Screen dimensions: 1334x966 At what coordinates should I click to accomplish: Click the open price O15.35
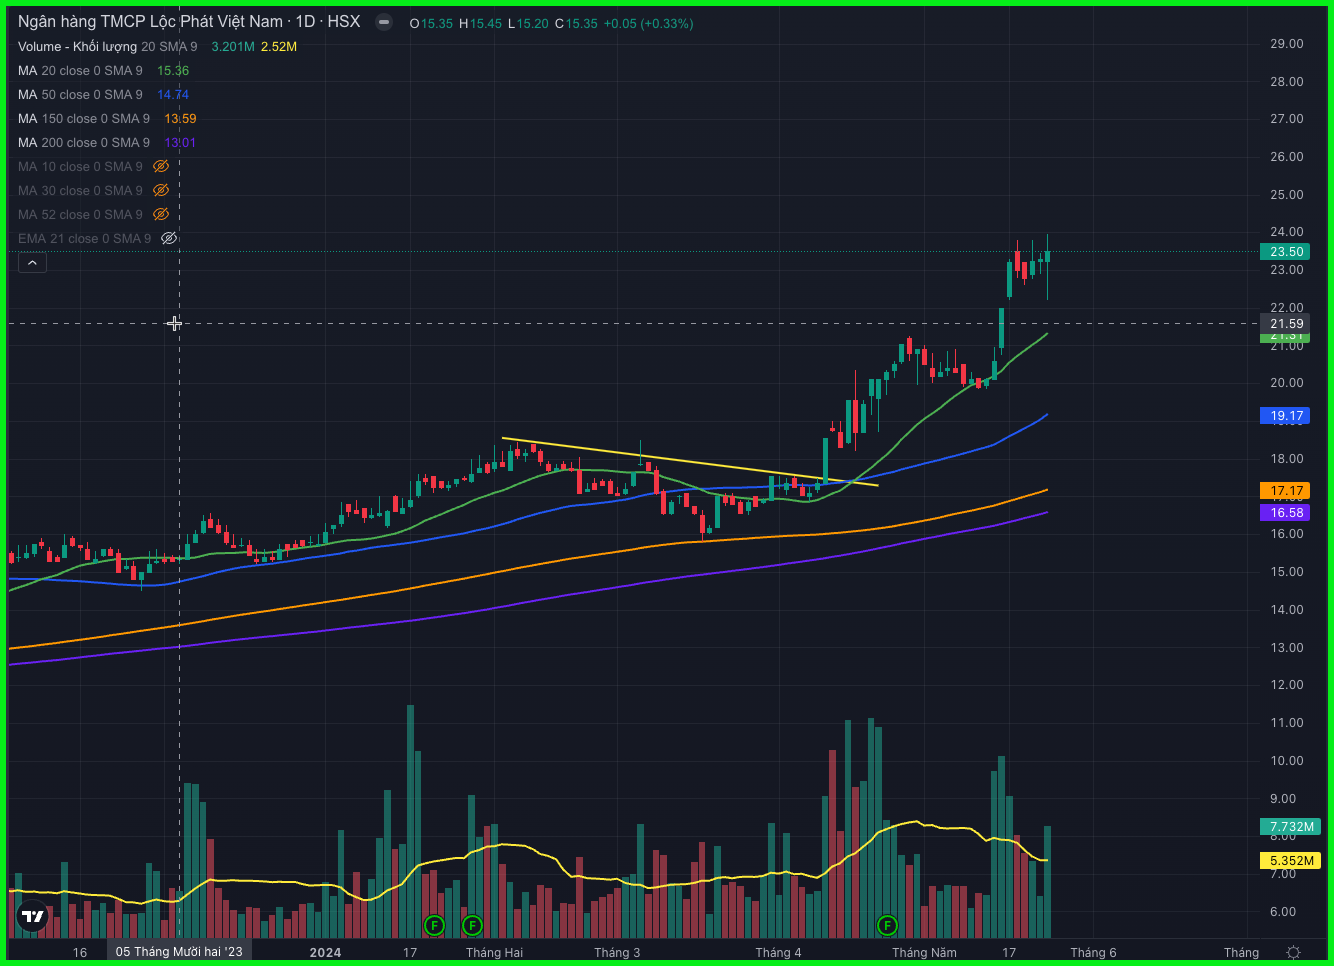point(431,23)
